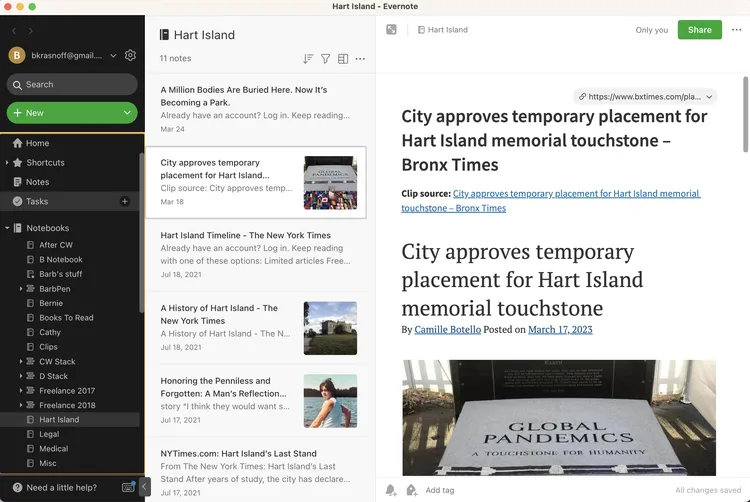The image size is (750, 502).
Task: Open dropdown arrow on New button
Action: click(x=127, y=113)
